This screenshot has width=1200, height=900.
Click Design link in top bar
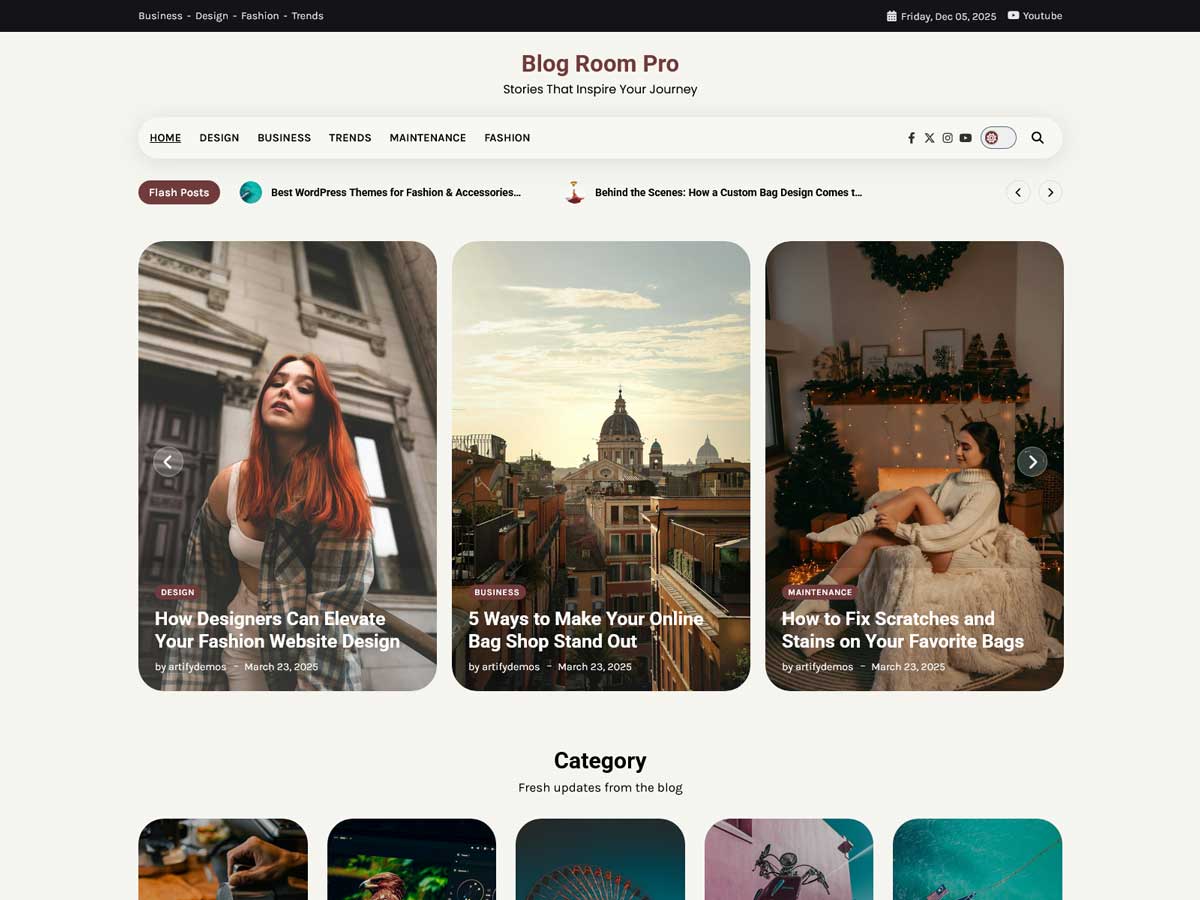[x=212, y=16]
